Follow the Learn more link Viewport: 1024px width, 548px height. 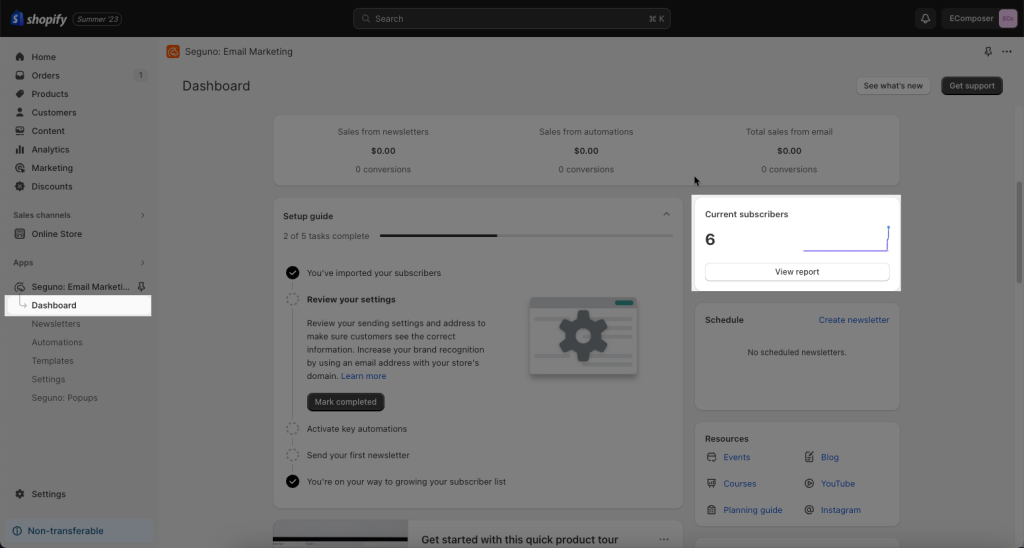click(x=363, y=376)
